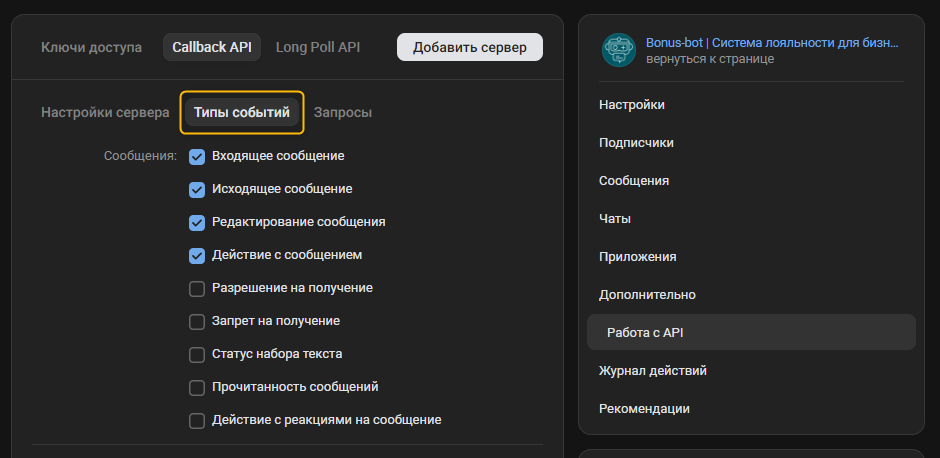Click the Bonus-bot community avatar icon
This screenshot has width=940, height=458.
click(x=619, y=50)
